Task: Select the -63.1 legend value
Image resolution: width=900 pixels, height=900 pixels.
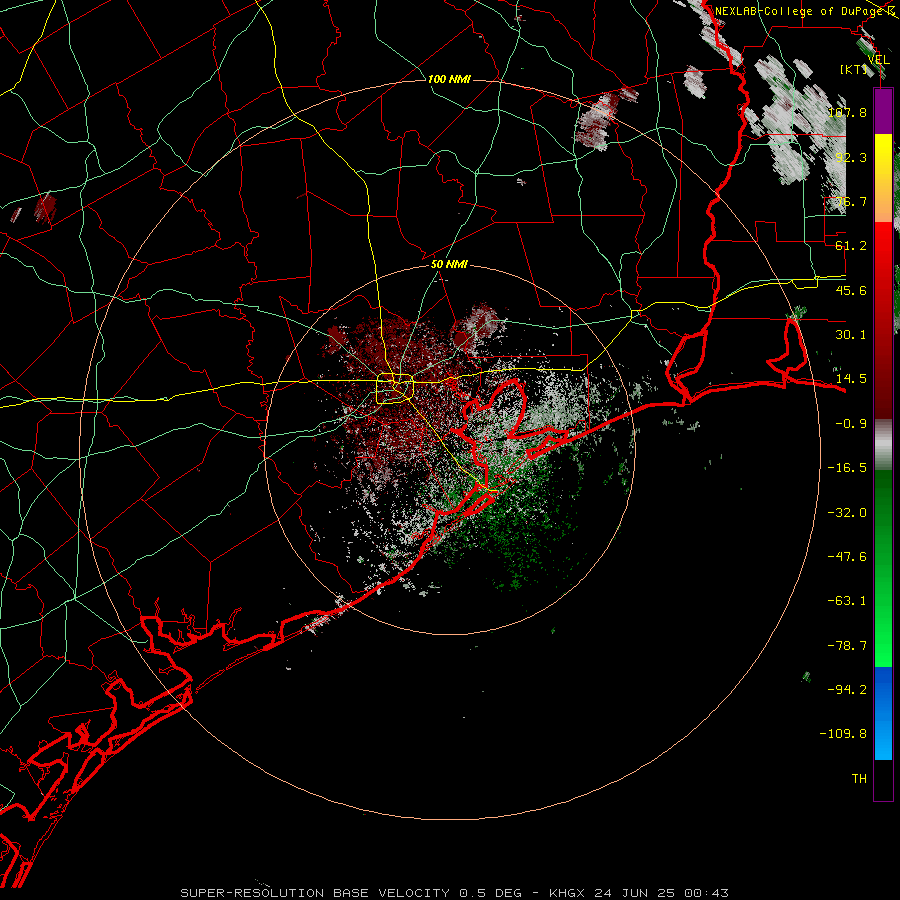Action: pyautogui.click(x=847, y=601)
